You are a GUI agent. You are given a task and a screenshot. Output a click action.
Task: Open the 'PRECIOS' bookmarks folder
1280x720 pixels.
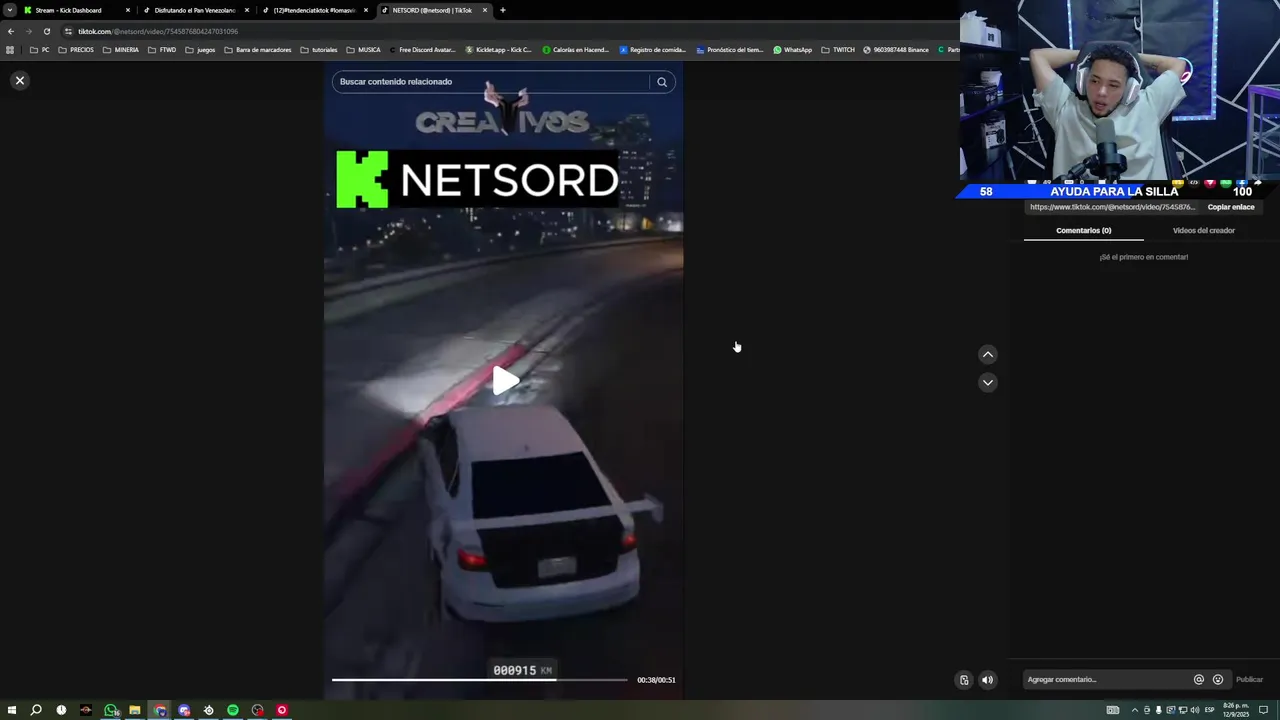coord(76,50)
